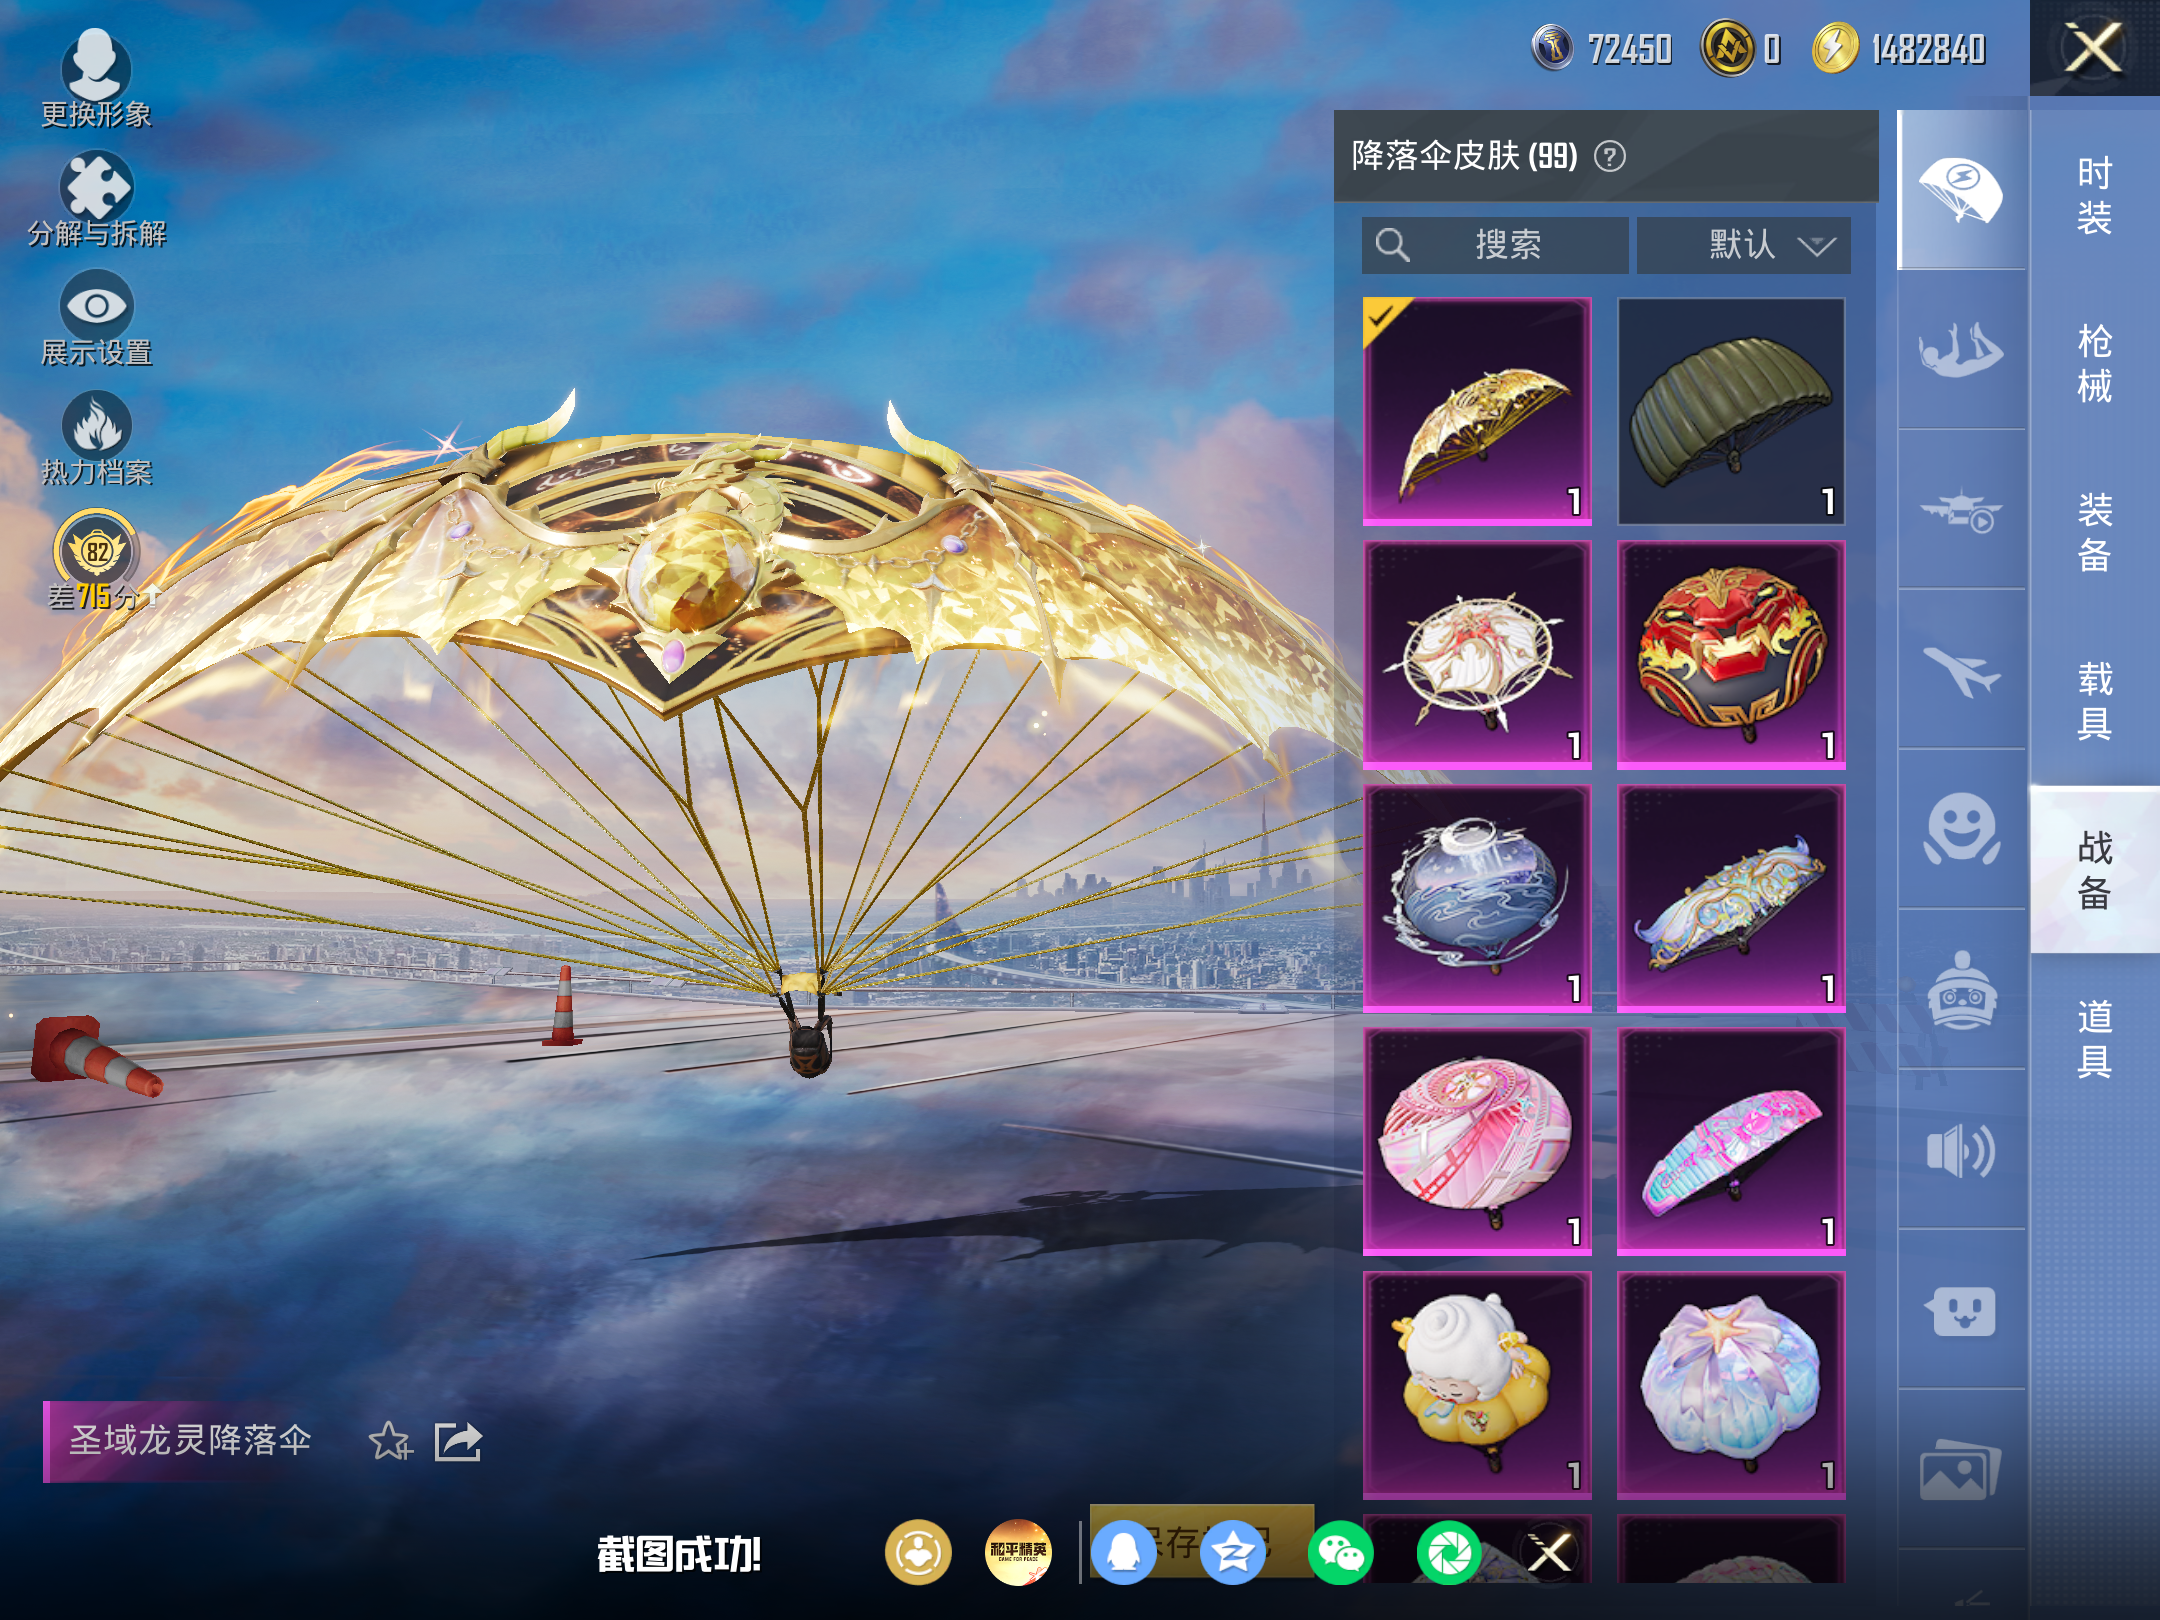This screenshot has height=1620, width=2160.
Task: Favorite the parachute with the star icon
Action: click(390, 1441)
